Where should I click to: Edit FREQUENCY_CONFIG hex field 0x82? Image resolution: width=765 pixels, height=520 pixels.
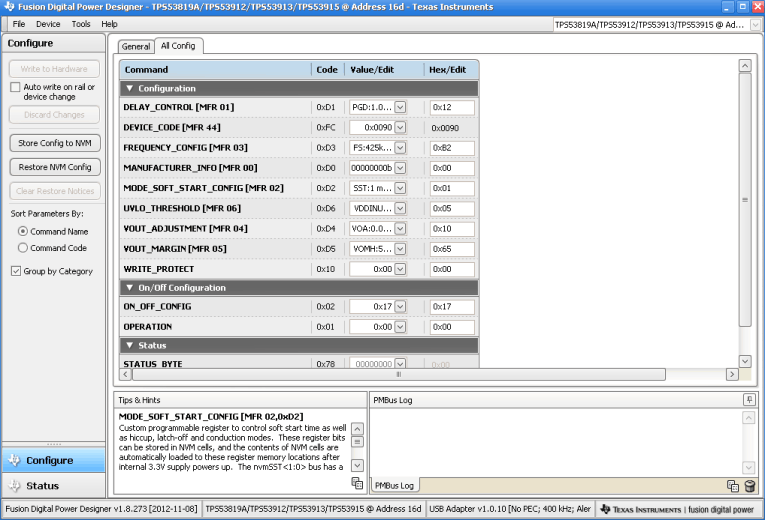coord(452,148)
